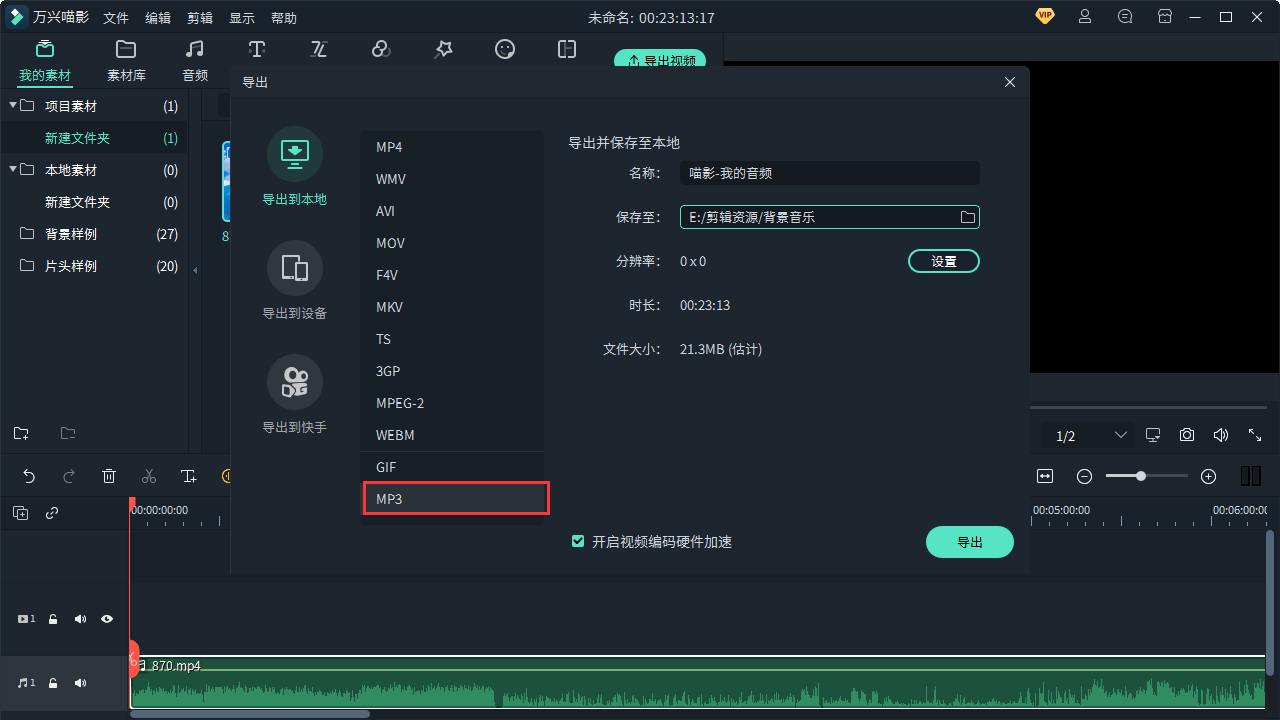This screenshot has height=720, width=1280.
Task: Expand the 本地素材 folder tree
Action: tap(15, 170)
